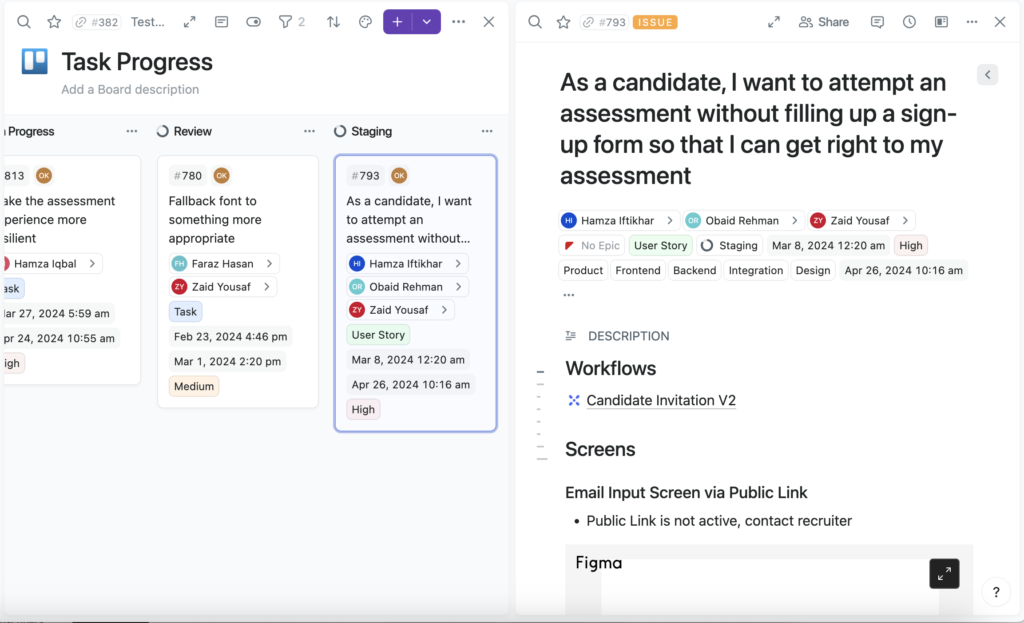This screenshot has width=1024, height=623.
Task: Star the Task Progress board
Action: pos(54,22)
